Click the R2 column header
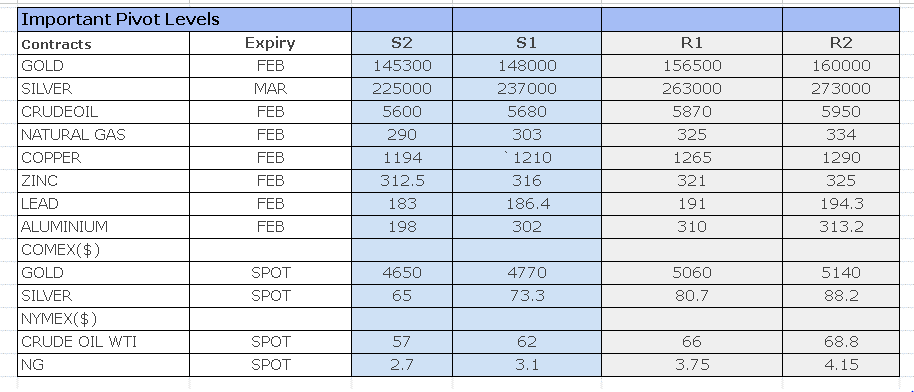This screenshot has height=392, width=914. tap(841, 43)
